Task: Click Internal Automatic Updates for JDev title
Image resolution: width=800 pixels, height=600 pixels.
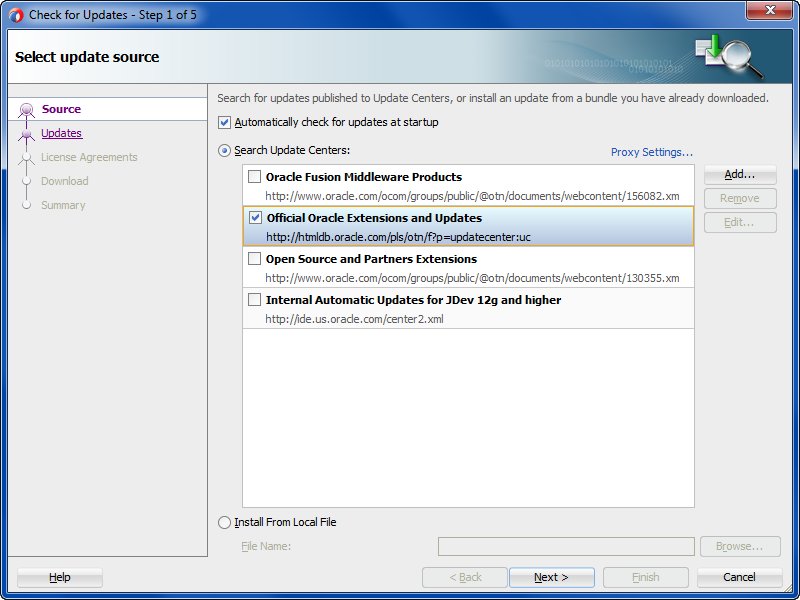Action: tap(413, 300)
